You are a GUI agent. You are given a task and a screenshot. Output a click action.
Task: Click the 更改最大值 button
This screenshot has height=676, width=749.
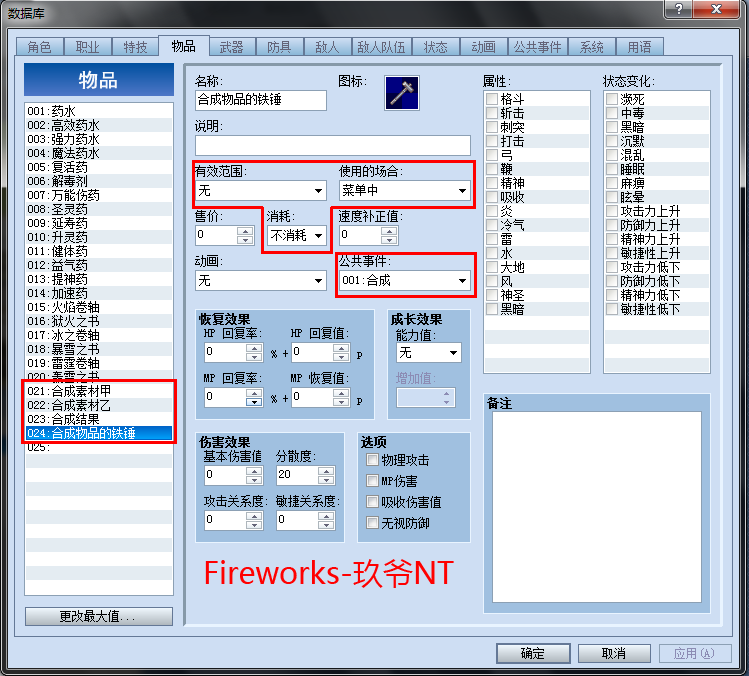99,616
